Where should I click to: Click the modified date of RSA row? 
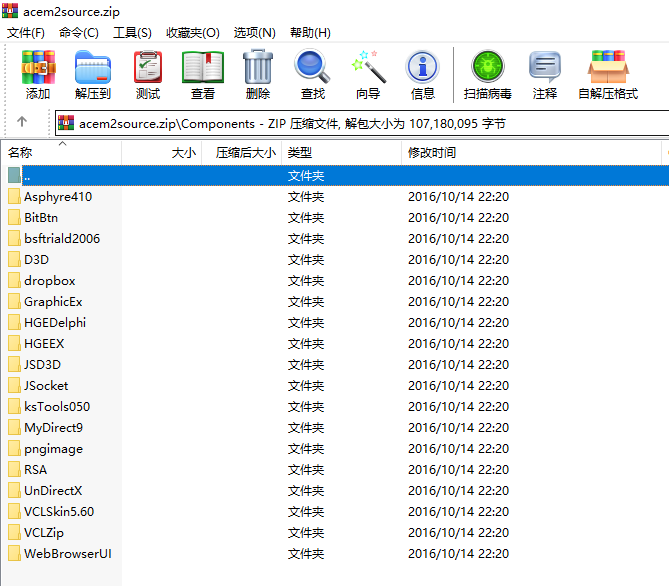tap(458, 469)
